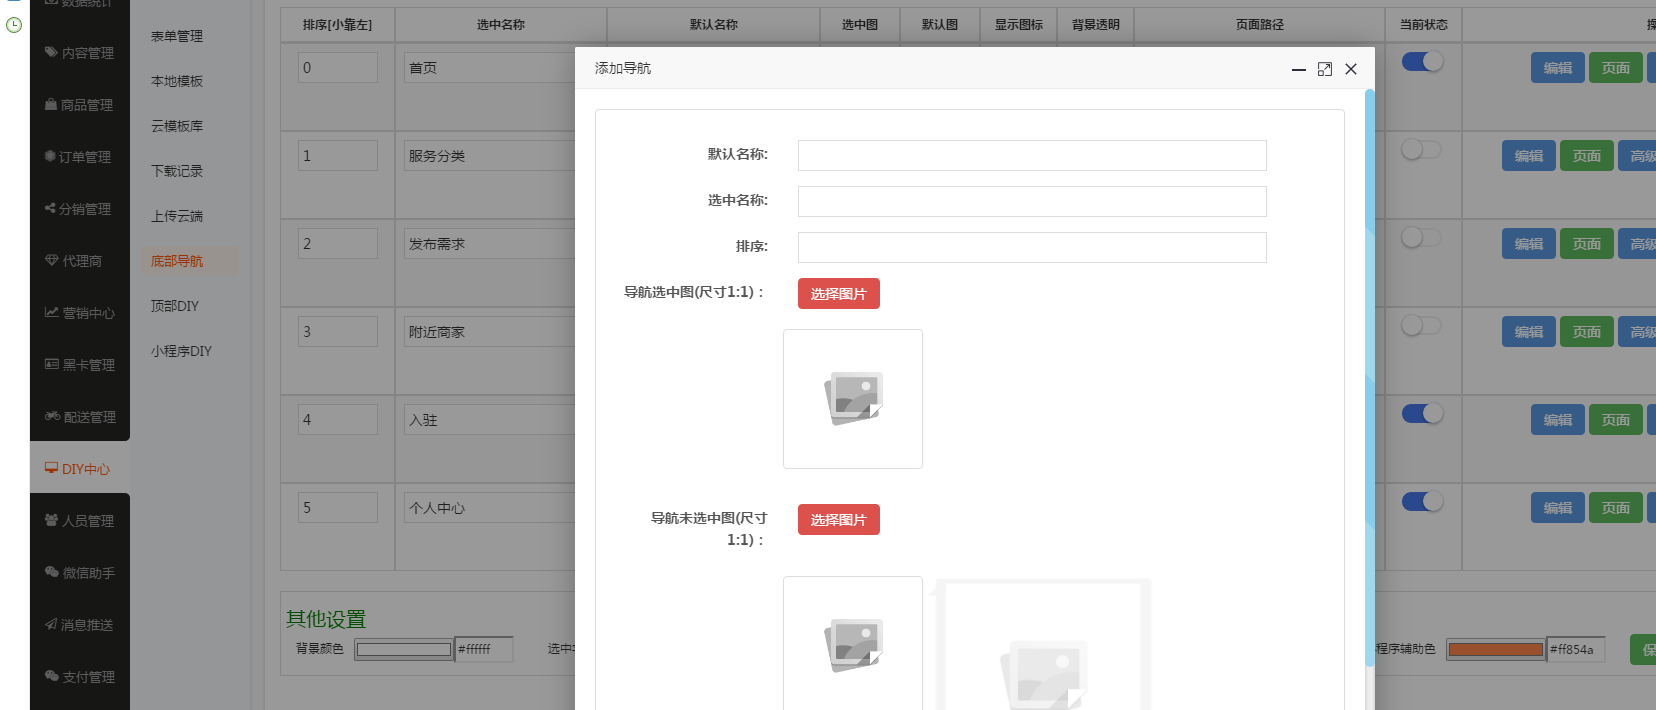
Task: Click the clock icon at top left
Action: [14, 25]
